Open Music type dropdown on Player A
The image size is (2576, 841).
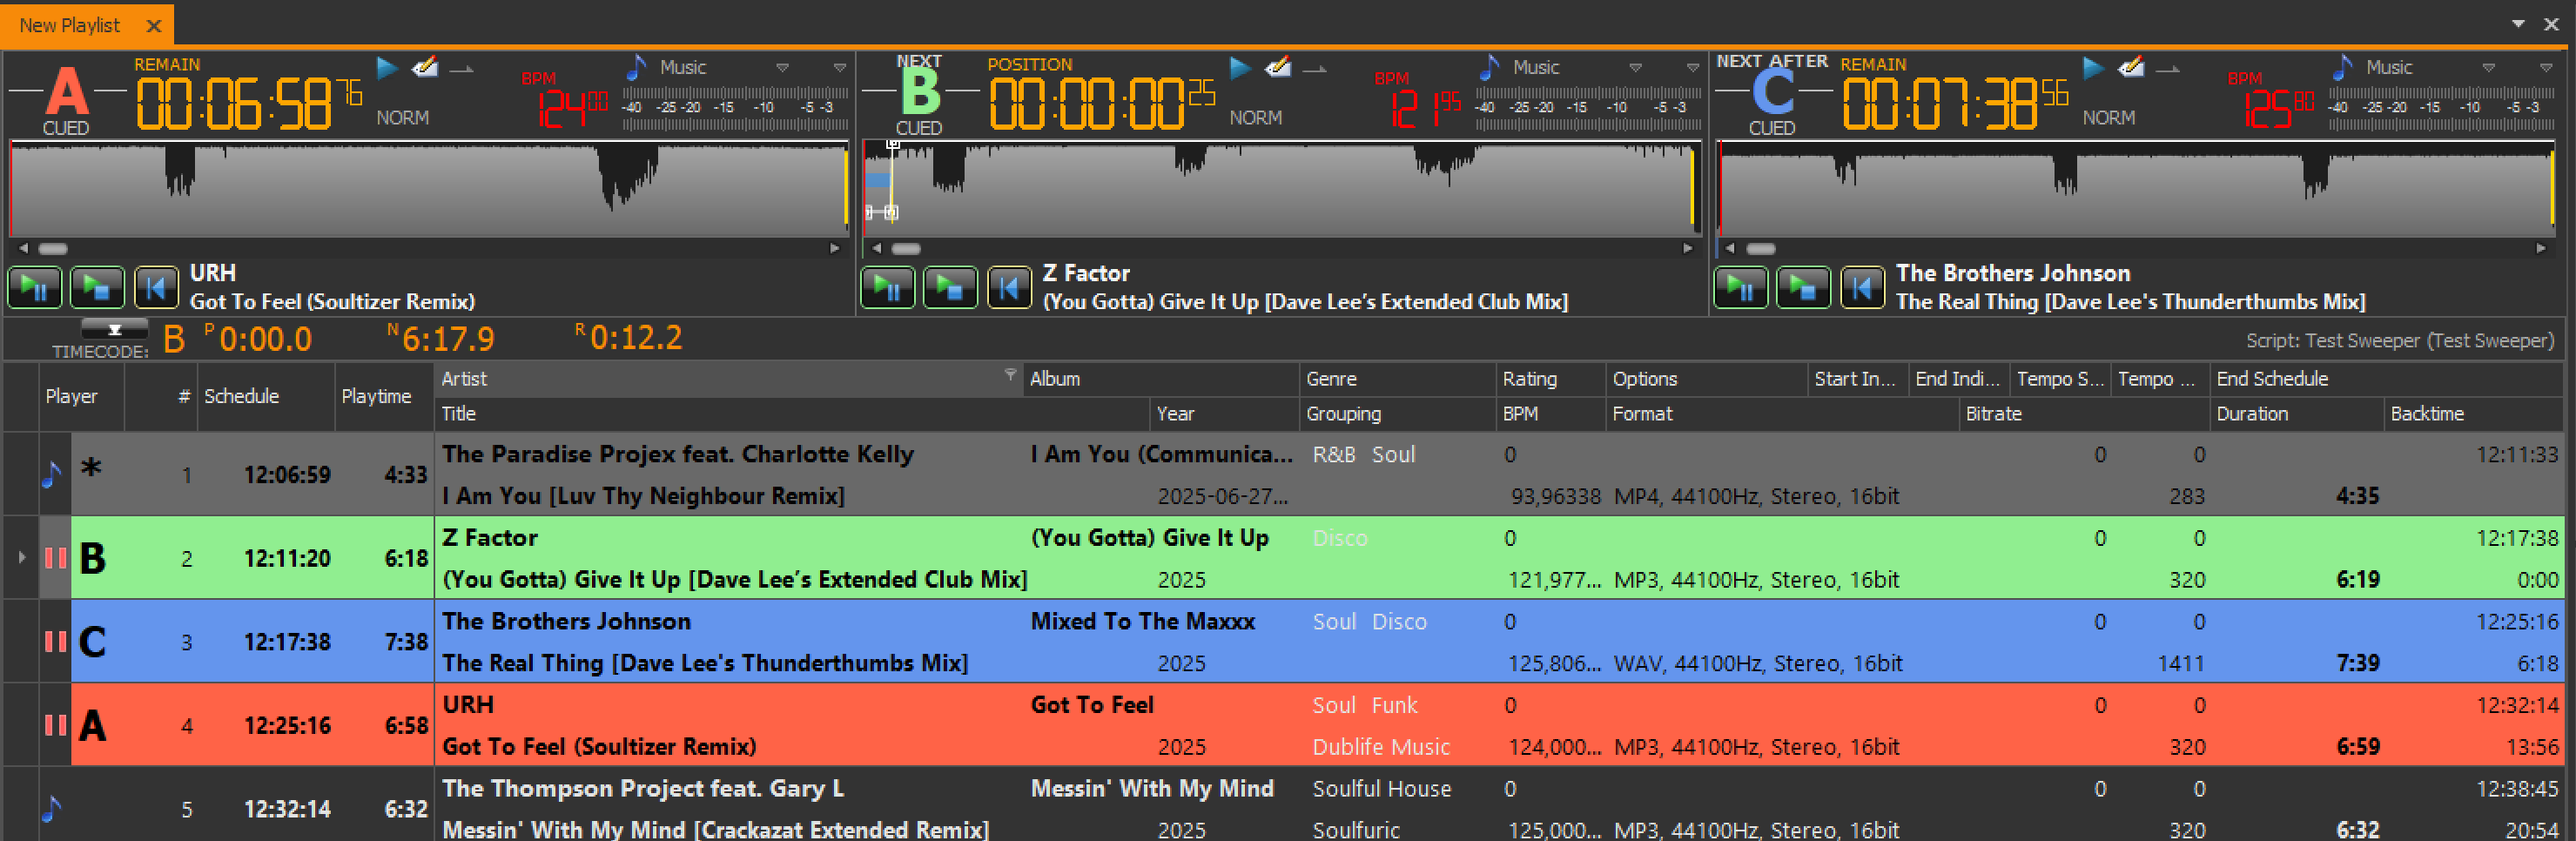pos(782,68)
